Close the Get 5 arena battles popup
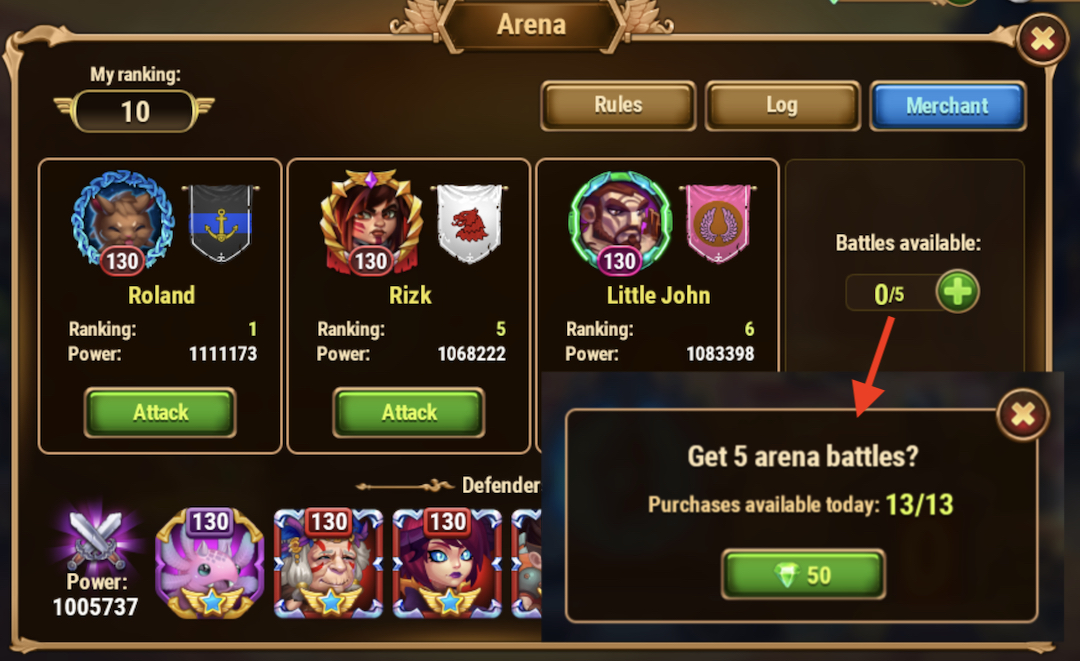 [x=1023, y=415]
